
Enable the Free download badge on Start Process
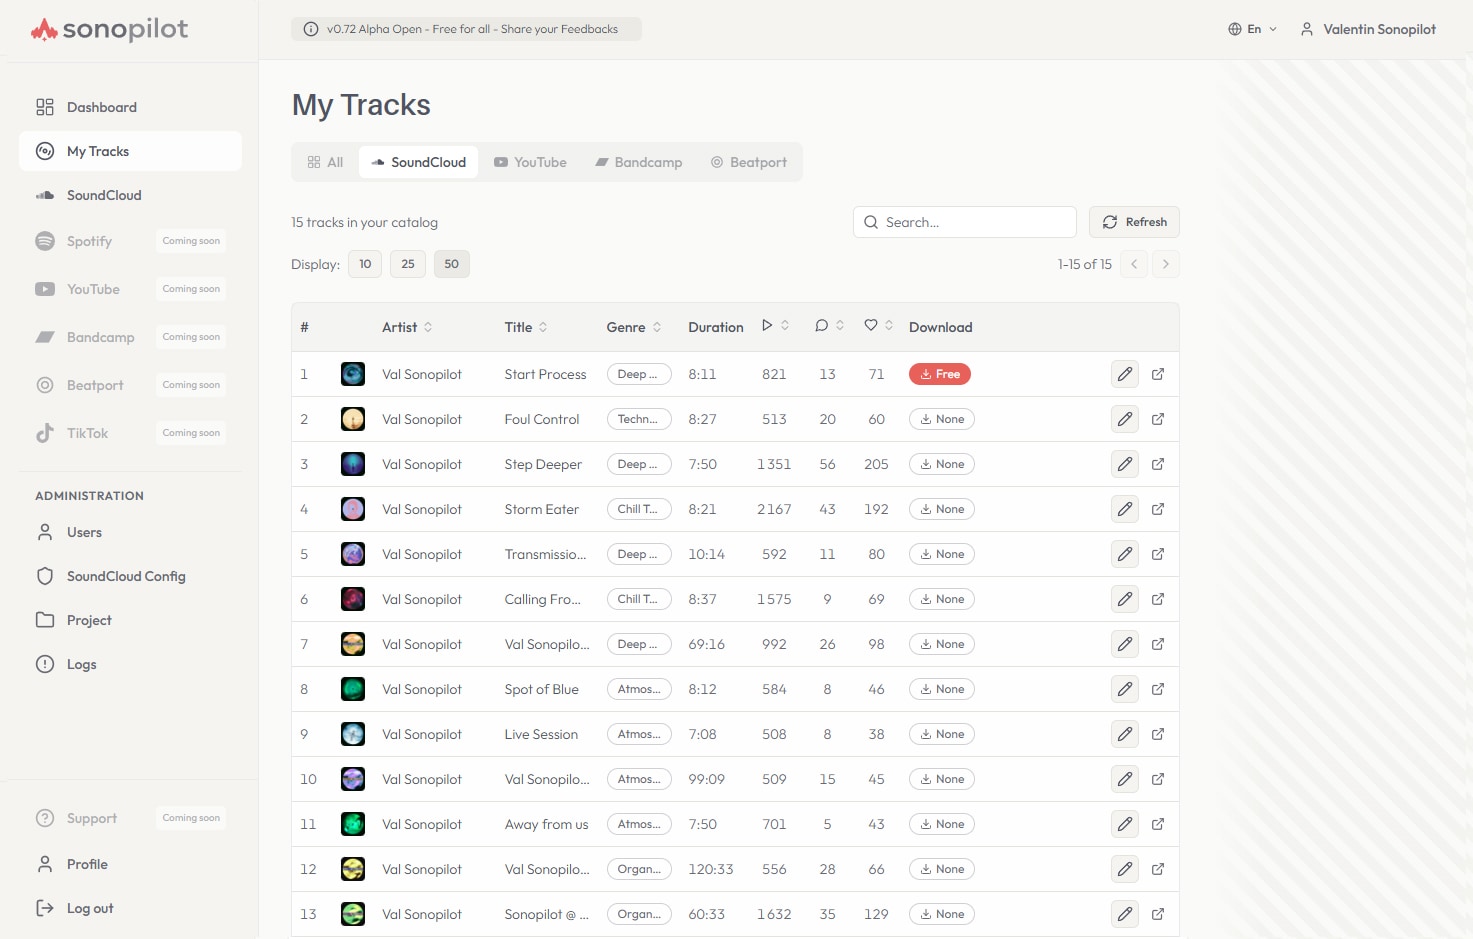click(939, 373)
